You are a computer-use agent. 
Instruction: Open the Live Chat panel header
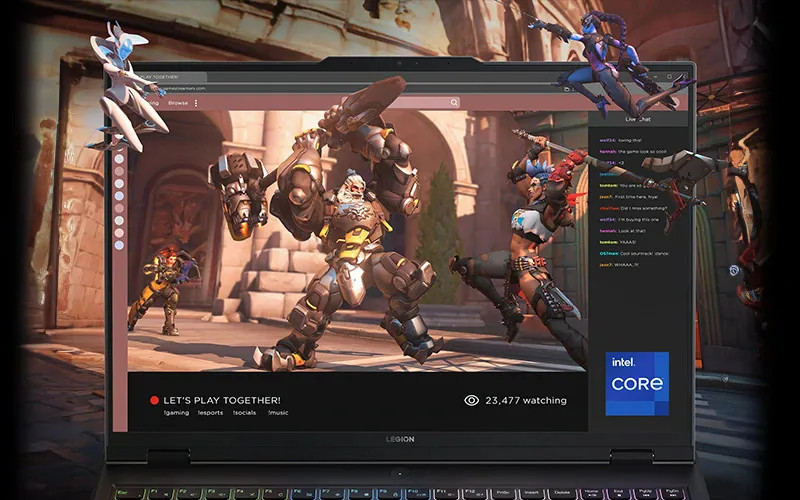coord(638,118)
